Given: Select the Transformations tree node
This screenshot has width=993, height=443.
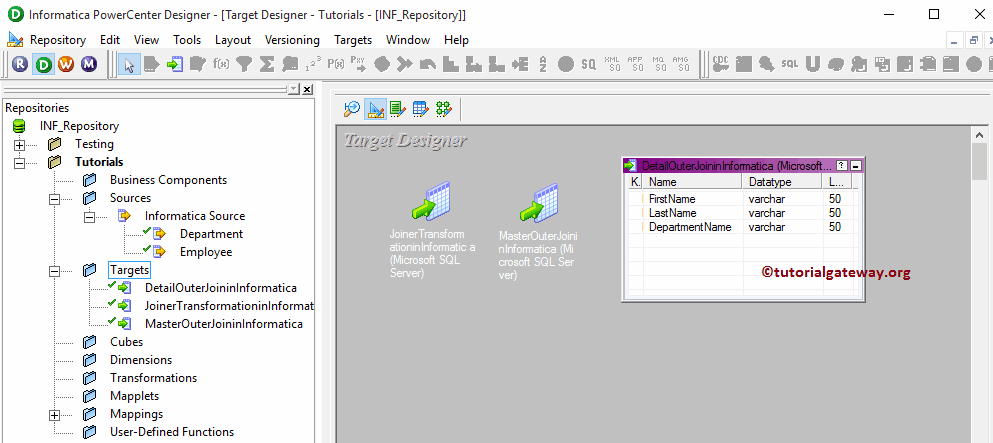Looking at the screenshot, I should pos(153,378).
